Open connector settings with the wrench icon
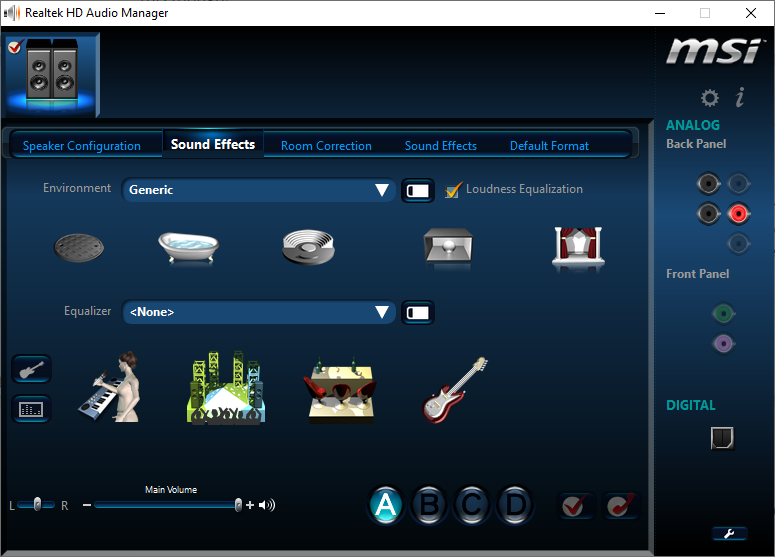Screen dimensions: 775x557 click(729, 533)
